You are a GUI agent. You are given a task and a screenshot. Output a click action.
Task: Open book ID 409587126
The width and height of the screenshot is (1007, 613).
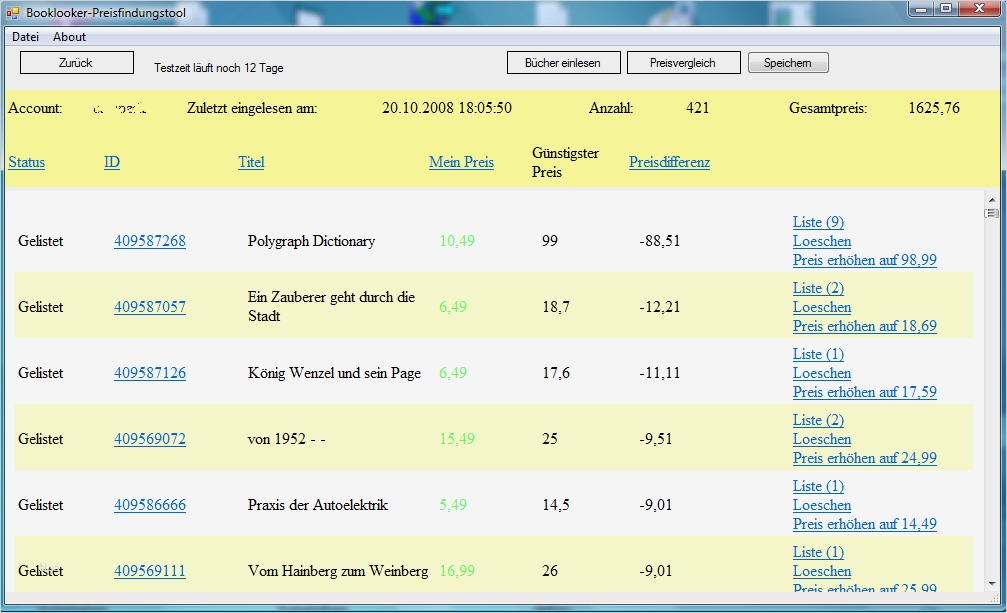[150, 373]
